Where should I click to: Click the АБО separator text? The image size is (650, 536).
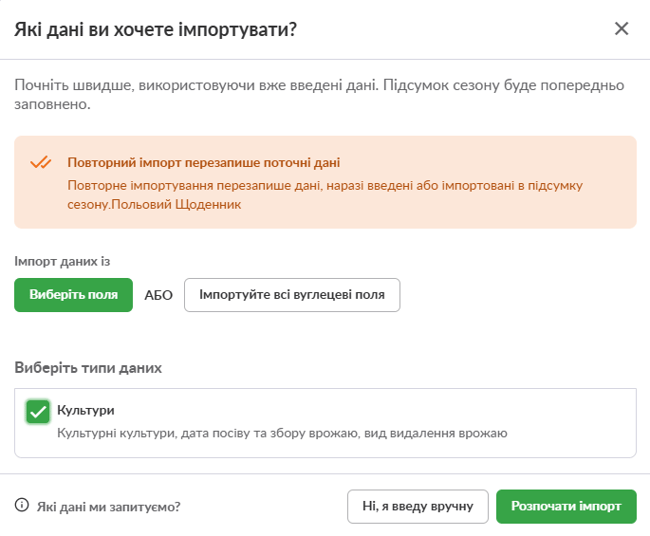(x=158, y=296)
